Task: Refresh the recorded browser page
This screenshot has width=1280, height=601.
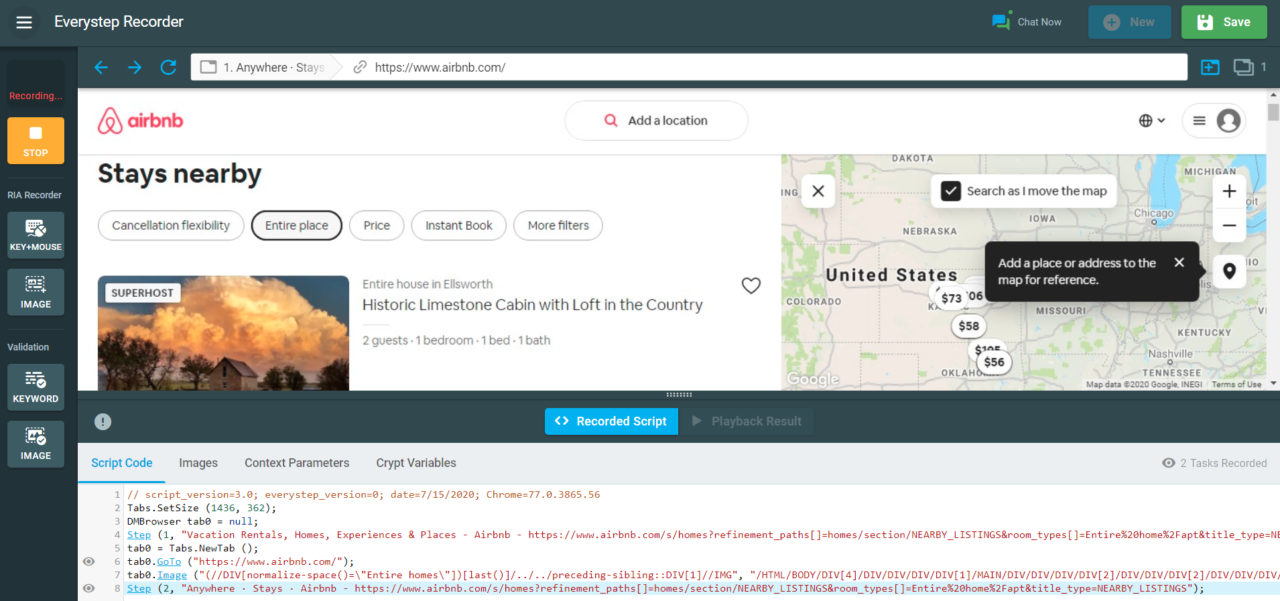Action: 168,67
